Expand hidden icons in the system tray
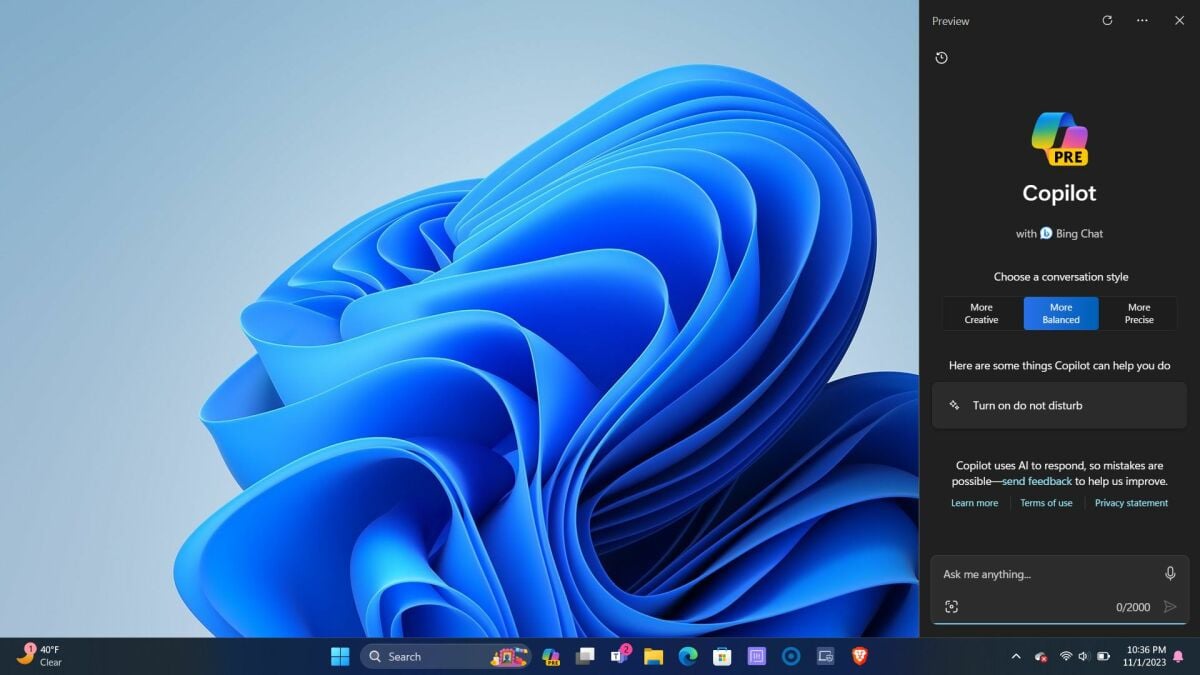The width and height of the screenshot is (1200, 675). click(x=1016, y=656)
